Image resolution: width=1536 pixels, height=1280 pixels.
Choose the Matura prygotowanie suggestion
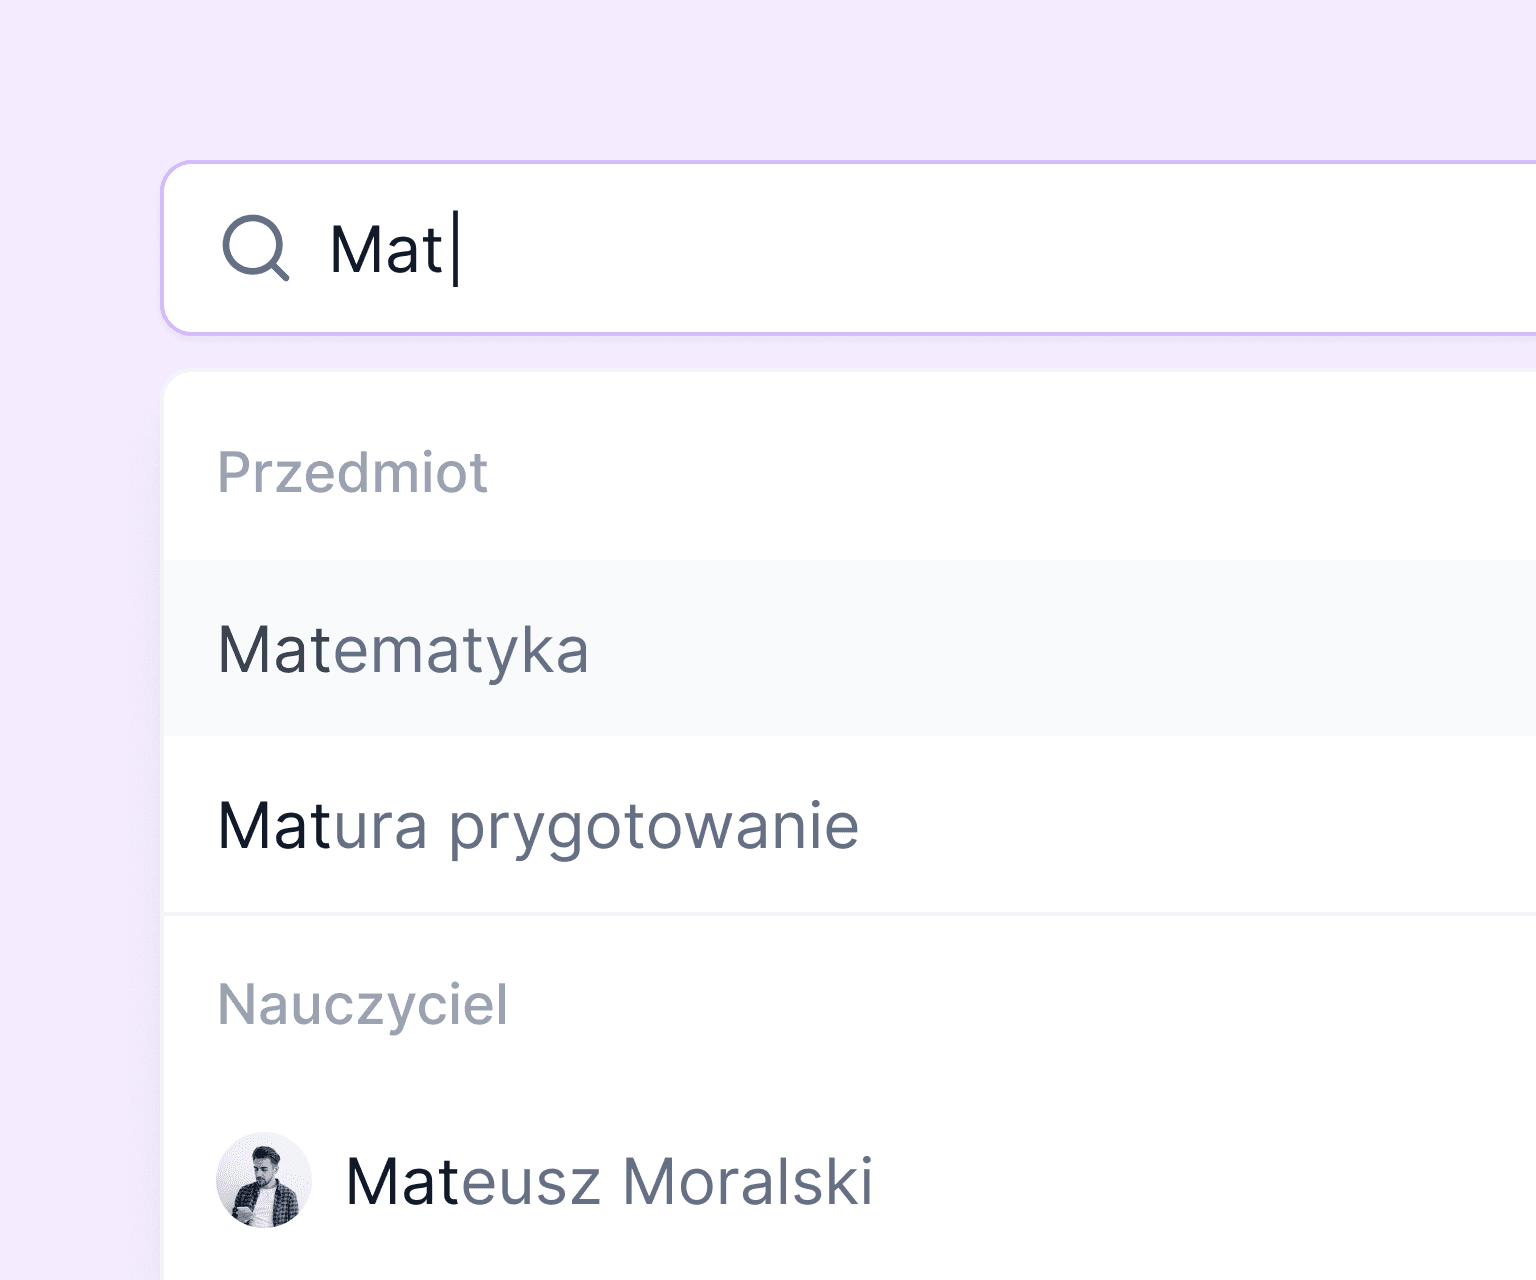click(538, 826)
